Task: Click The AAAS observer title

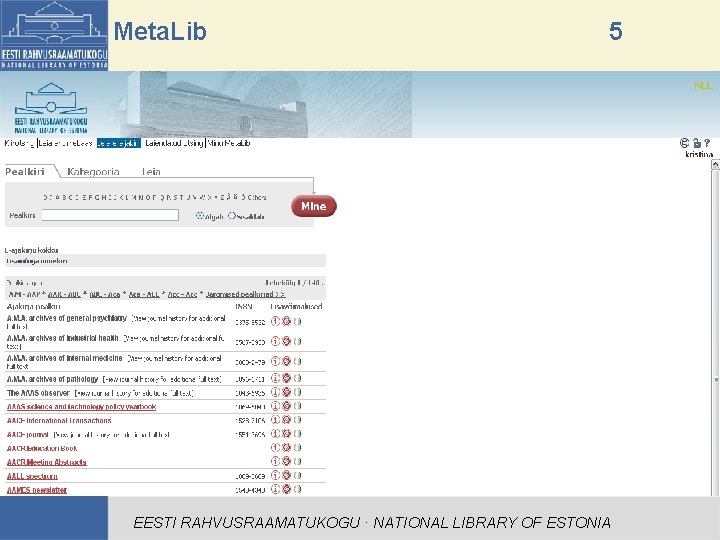Action: click(x=38, y=393)
